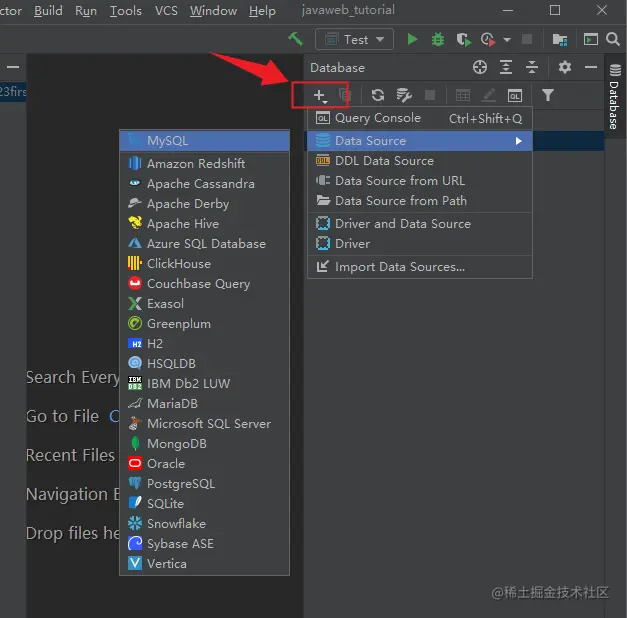627x618 pixels.
Task: Click the Run Anything terminal-window icon
Action: tap(591, 39)
